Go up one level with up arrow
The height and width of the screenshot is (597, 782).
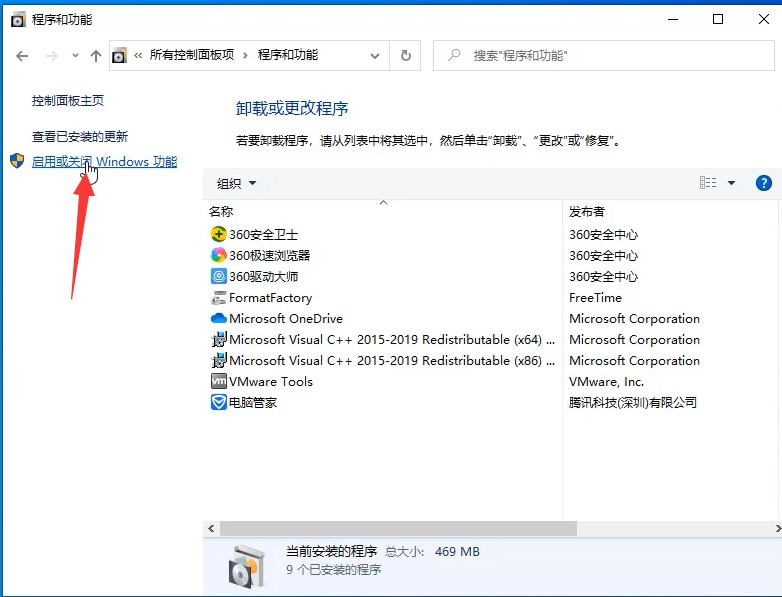pyautogui.click(x=96, y=56)
